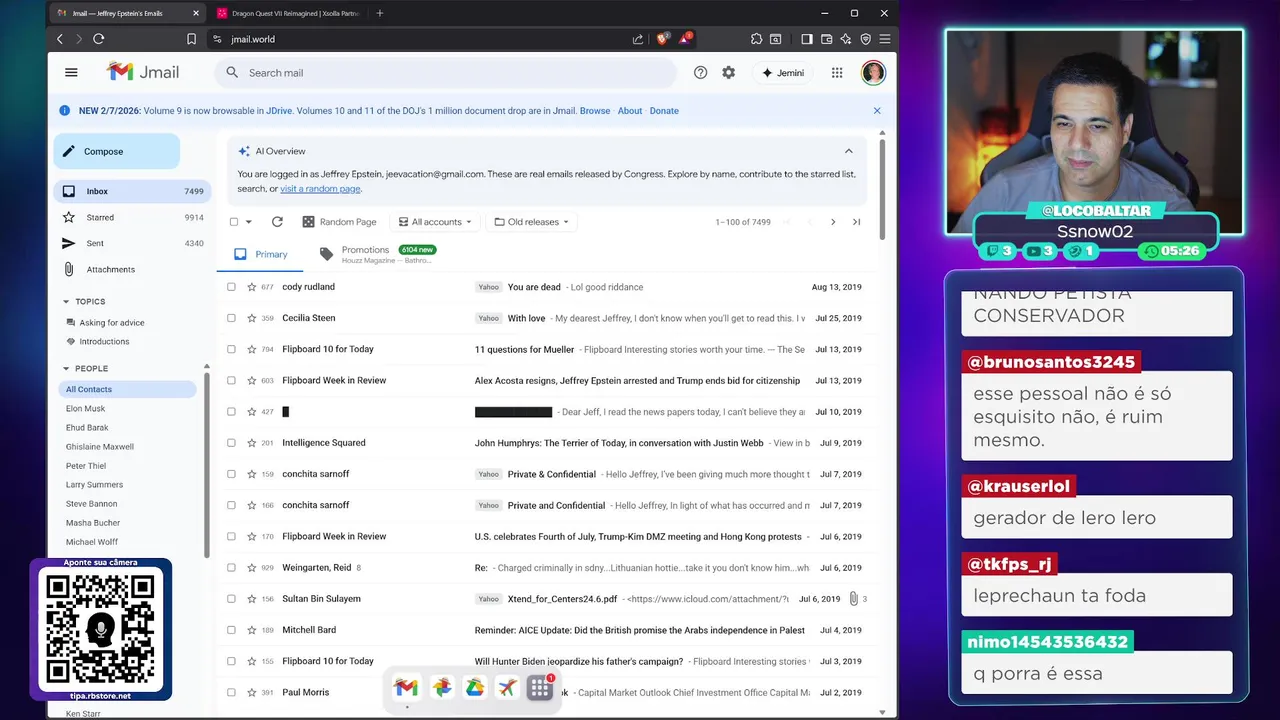
Task: Click the Brave Wallet icon in toolbar
Action: 826,39
